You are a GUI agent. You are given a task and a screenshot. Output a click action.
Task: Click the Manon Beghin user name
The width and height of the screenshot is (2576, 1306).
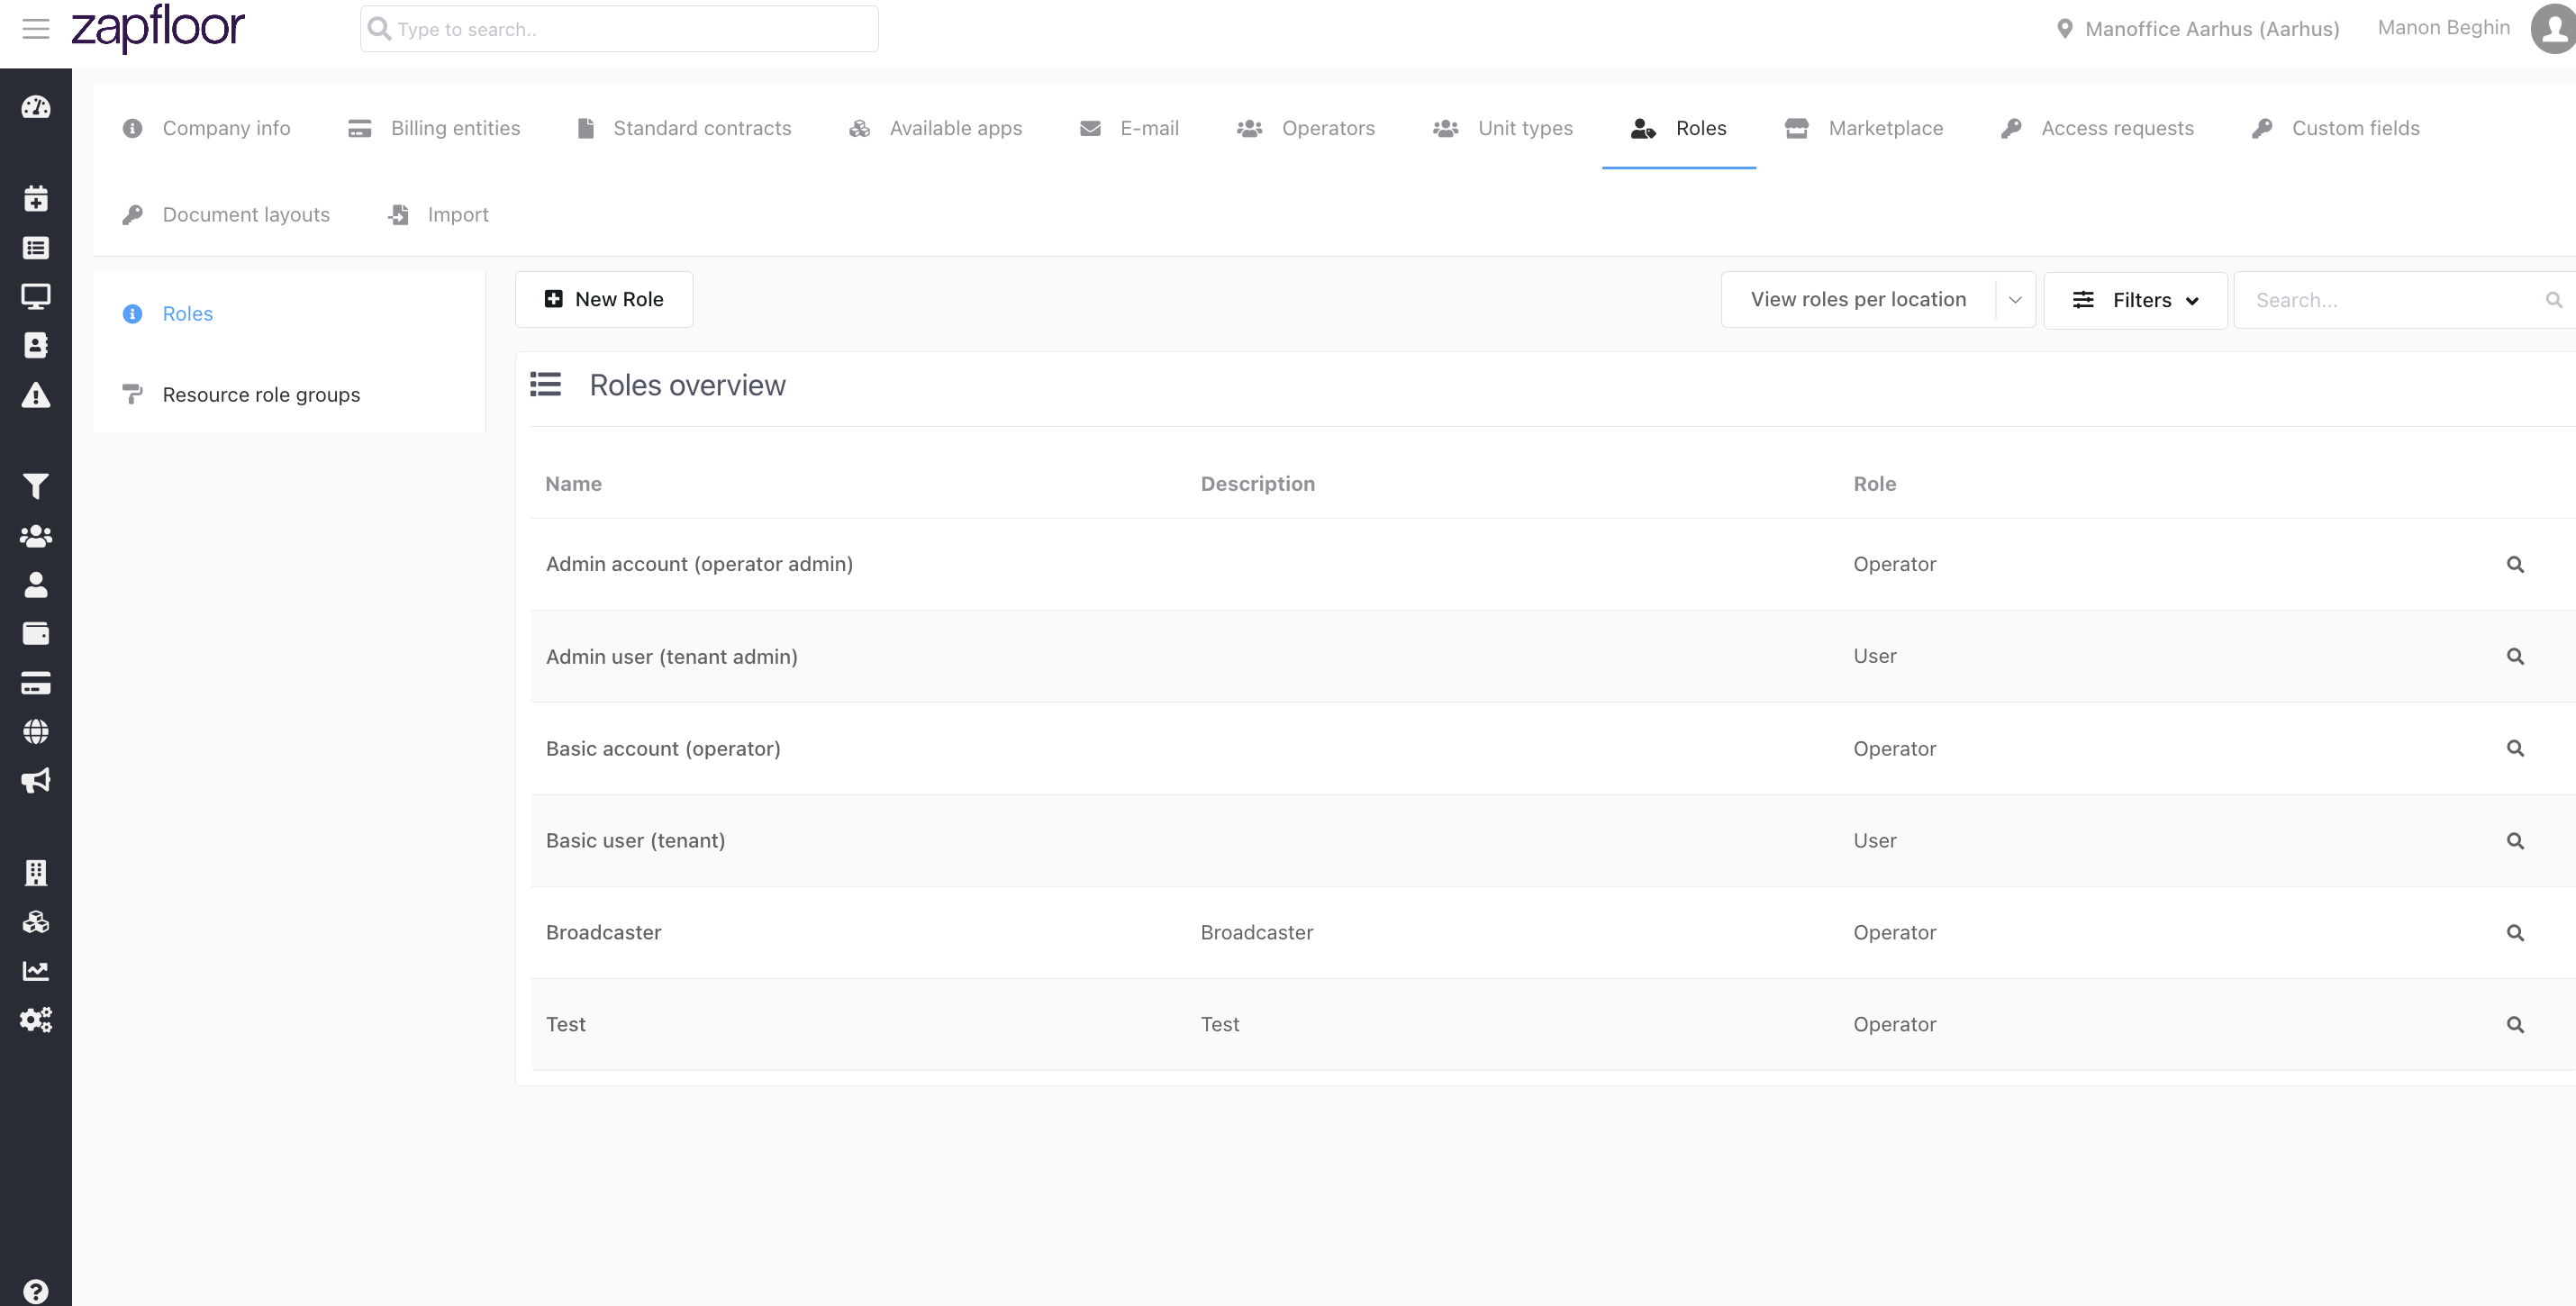pyautogui.click(x=2444, y=28)
